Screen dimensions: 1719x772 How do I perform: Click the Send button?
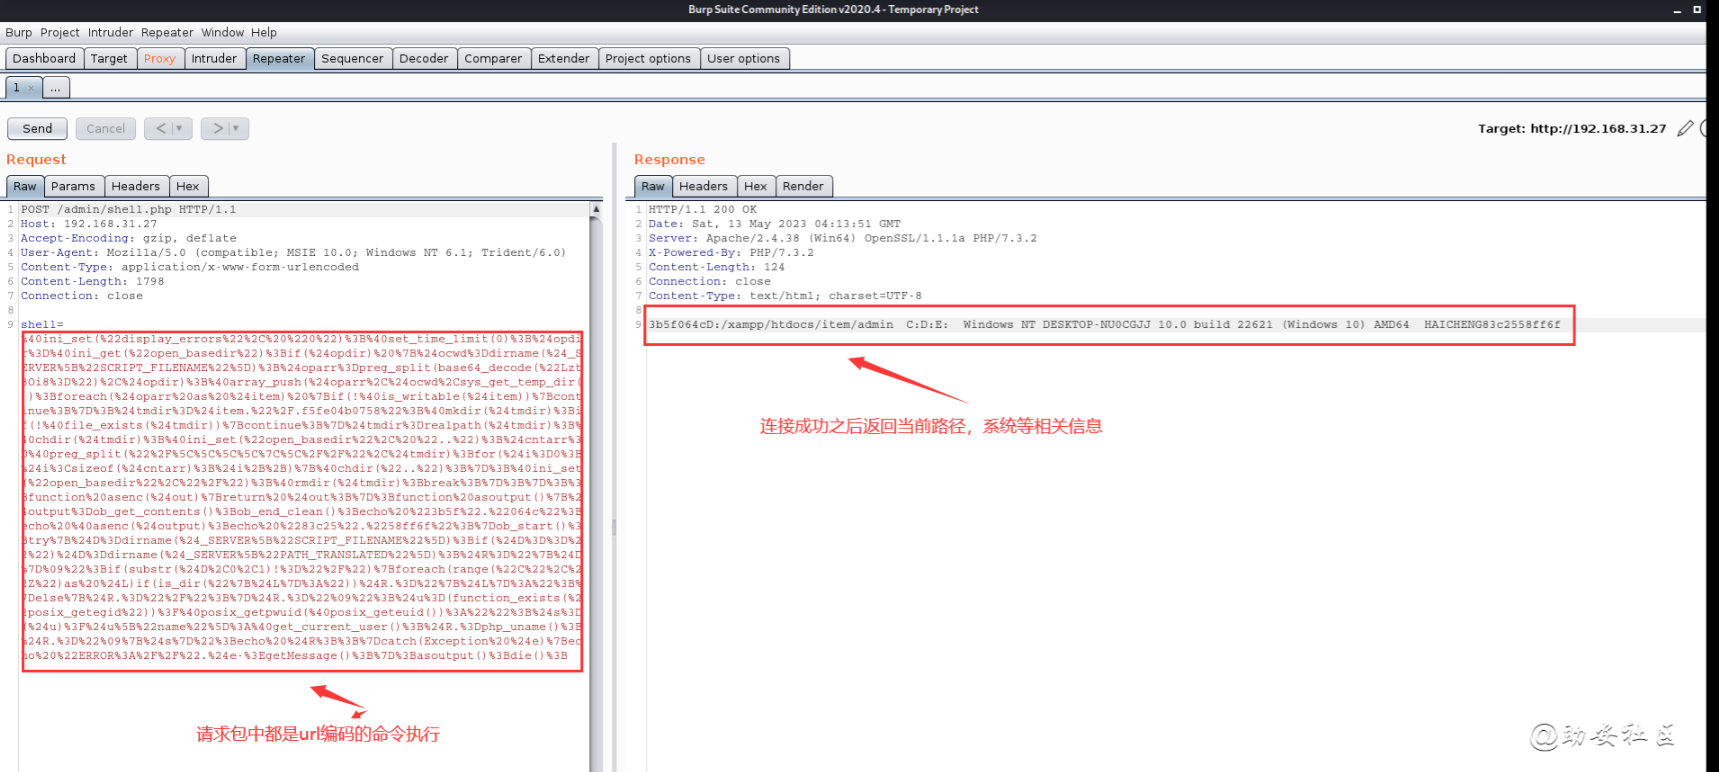37,128
